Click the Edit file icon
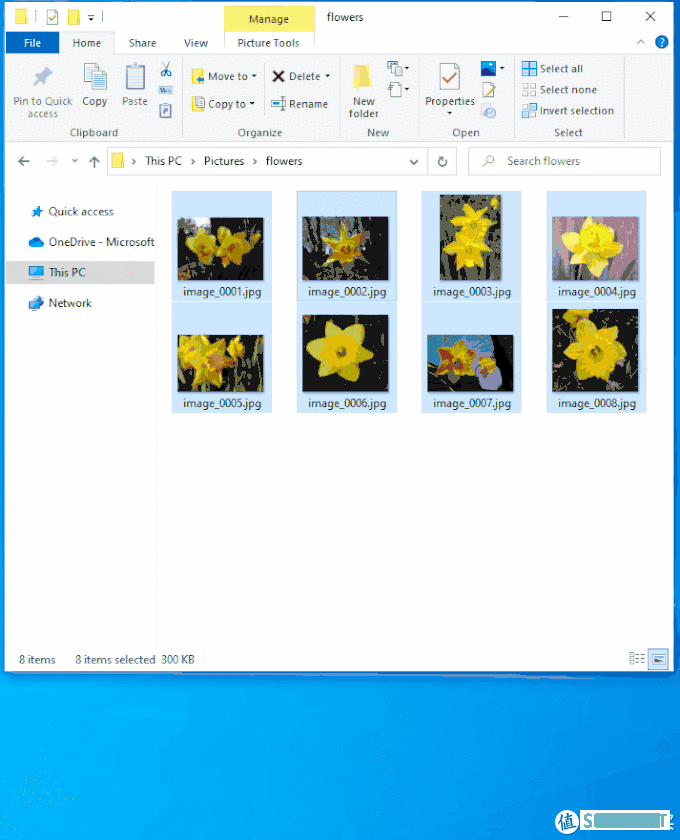 [489, 90]
